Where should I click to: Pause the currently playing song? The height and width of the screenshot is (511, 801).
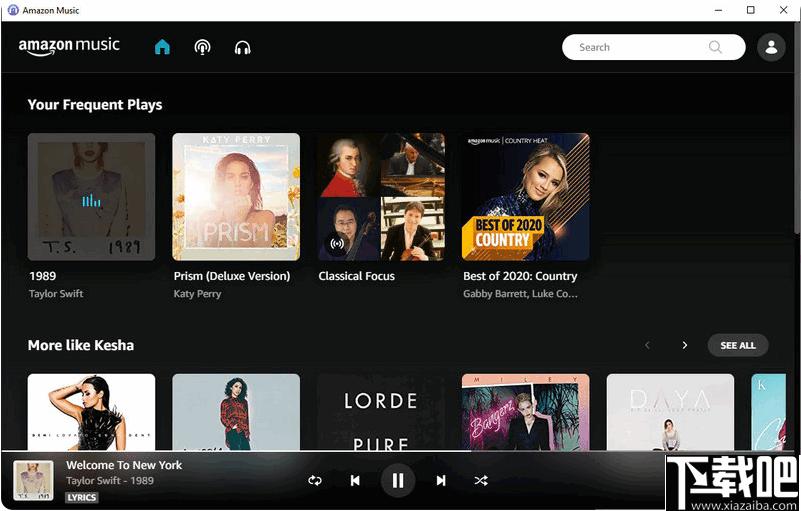(x=398, y=480)
